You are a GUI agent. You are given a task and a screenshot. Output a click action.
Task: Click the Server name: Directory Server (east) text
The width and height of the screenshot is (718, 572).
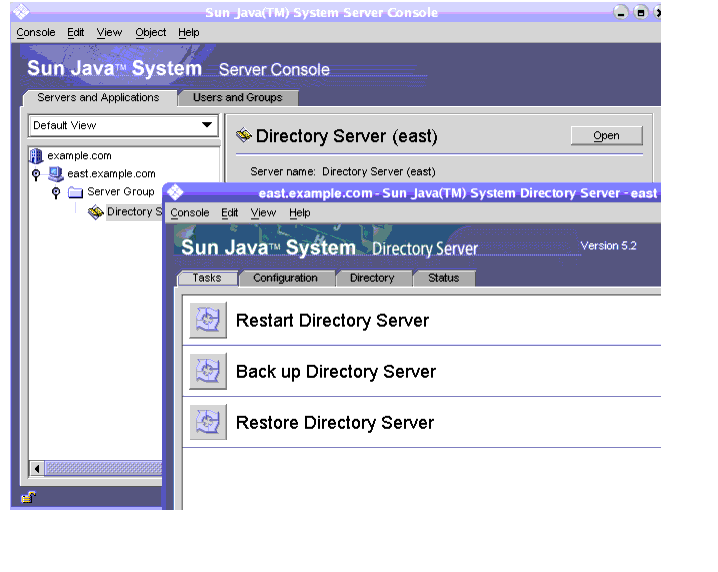(x=343, y=172)
